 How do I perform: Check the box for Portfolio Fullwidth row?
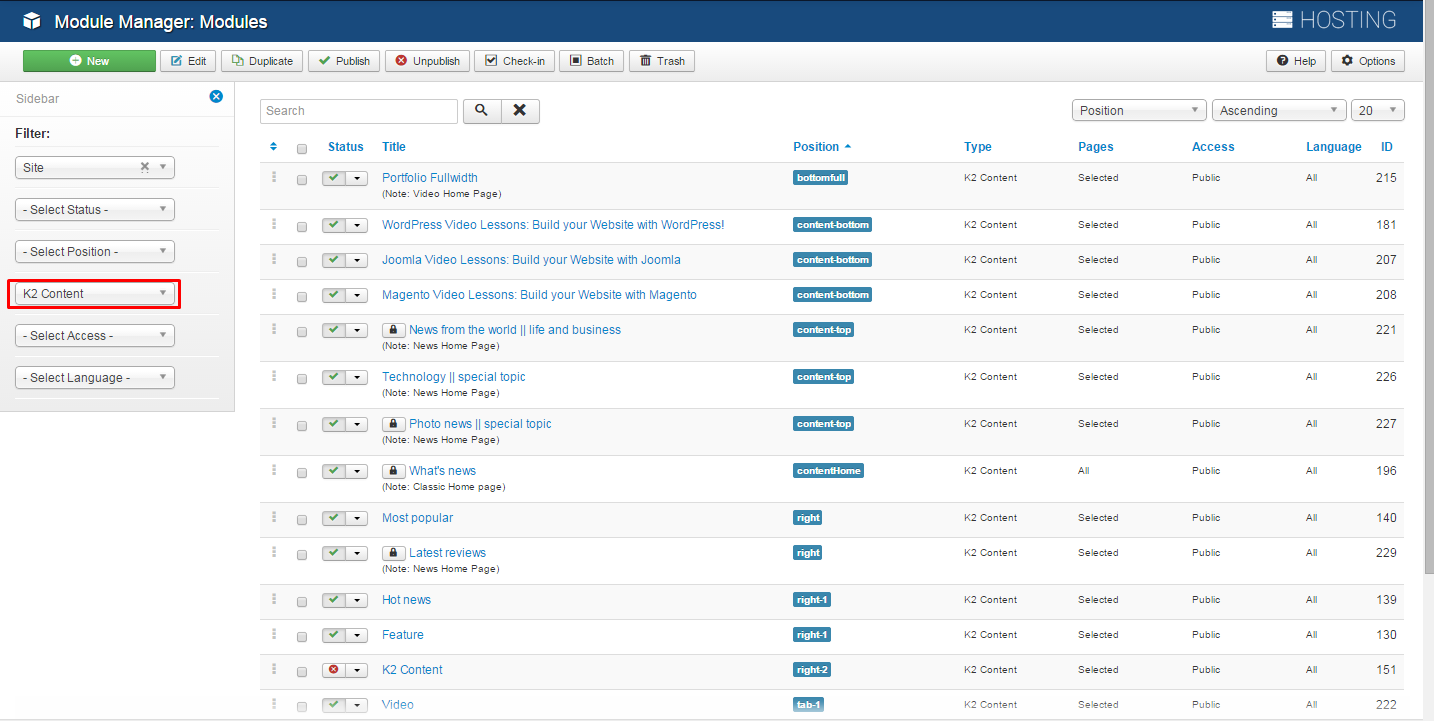click(x=302, y=181)
